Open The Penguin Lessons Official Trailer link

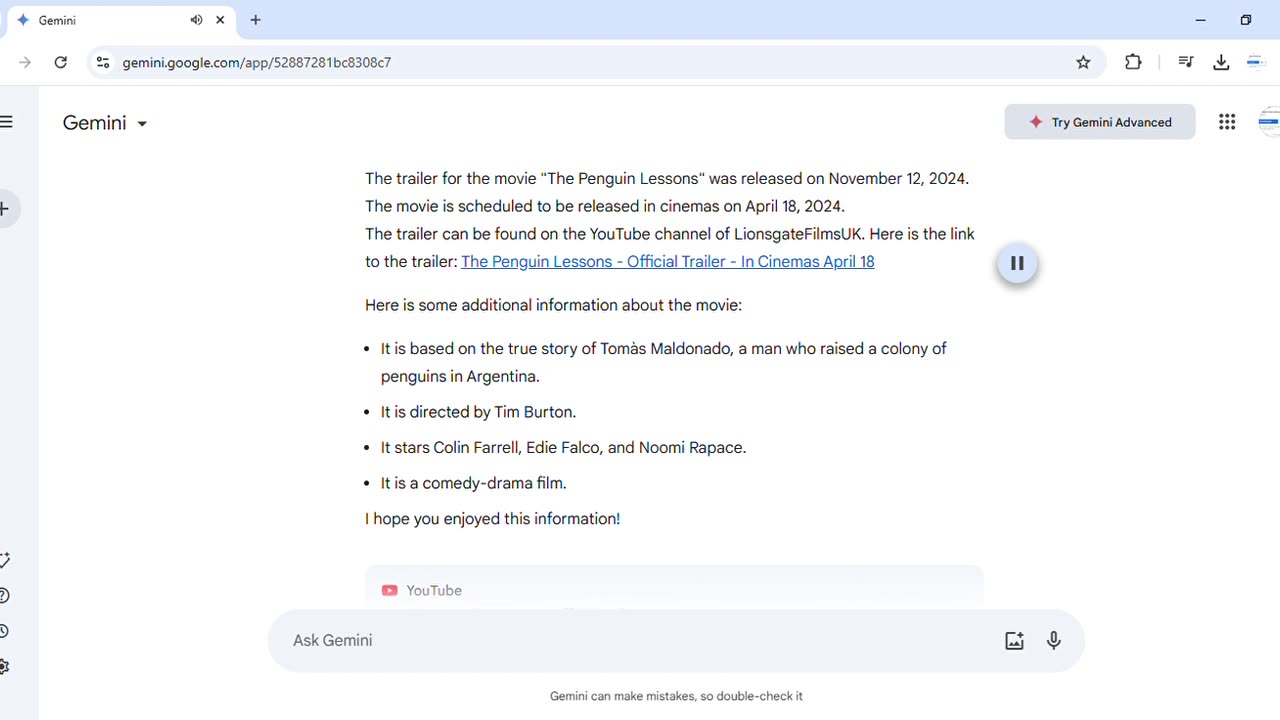(667, 262)
